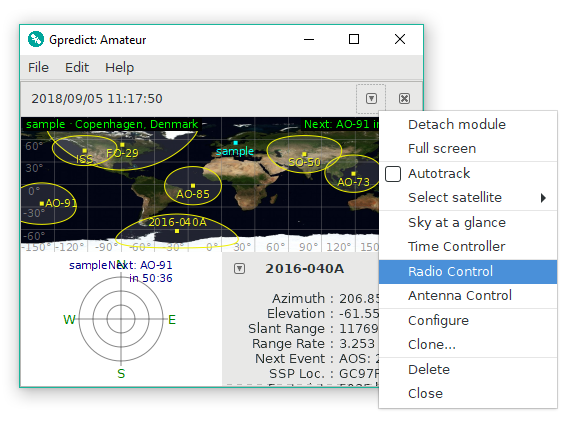Click the SSP Loc. value GC97
The width and height of the screenshot is (576, 438).
(359, 374)
